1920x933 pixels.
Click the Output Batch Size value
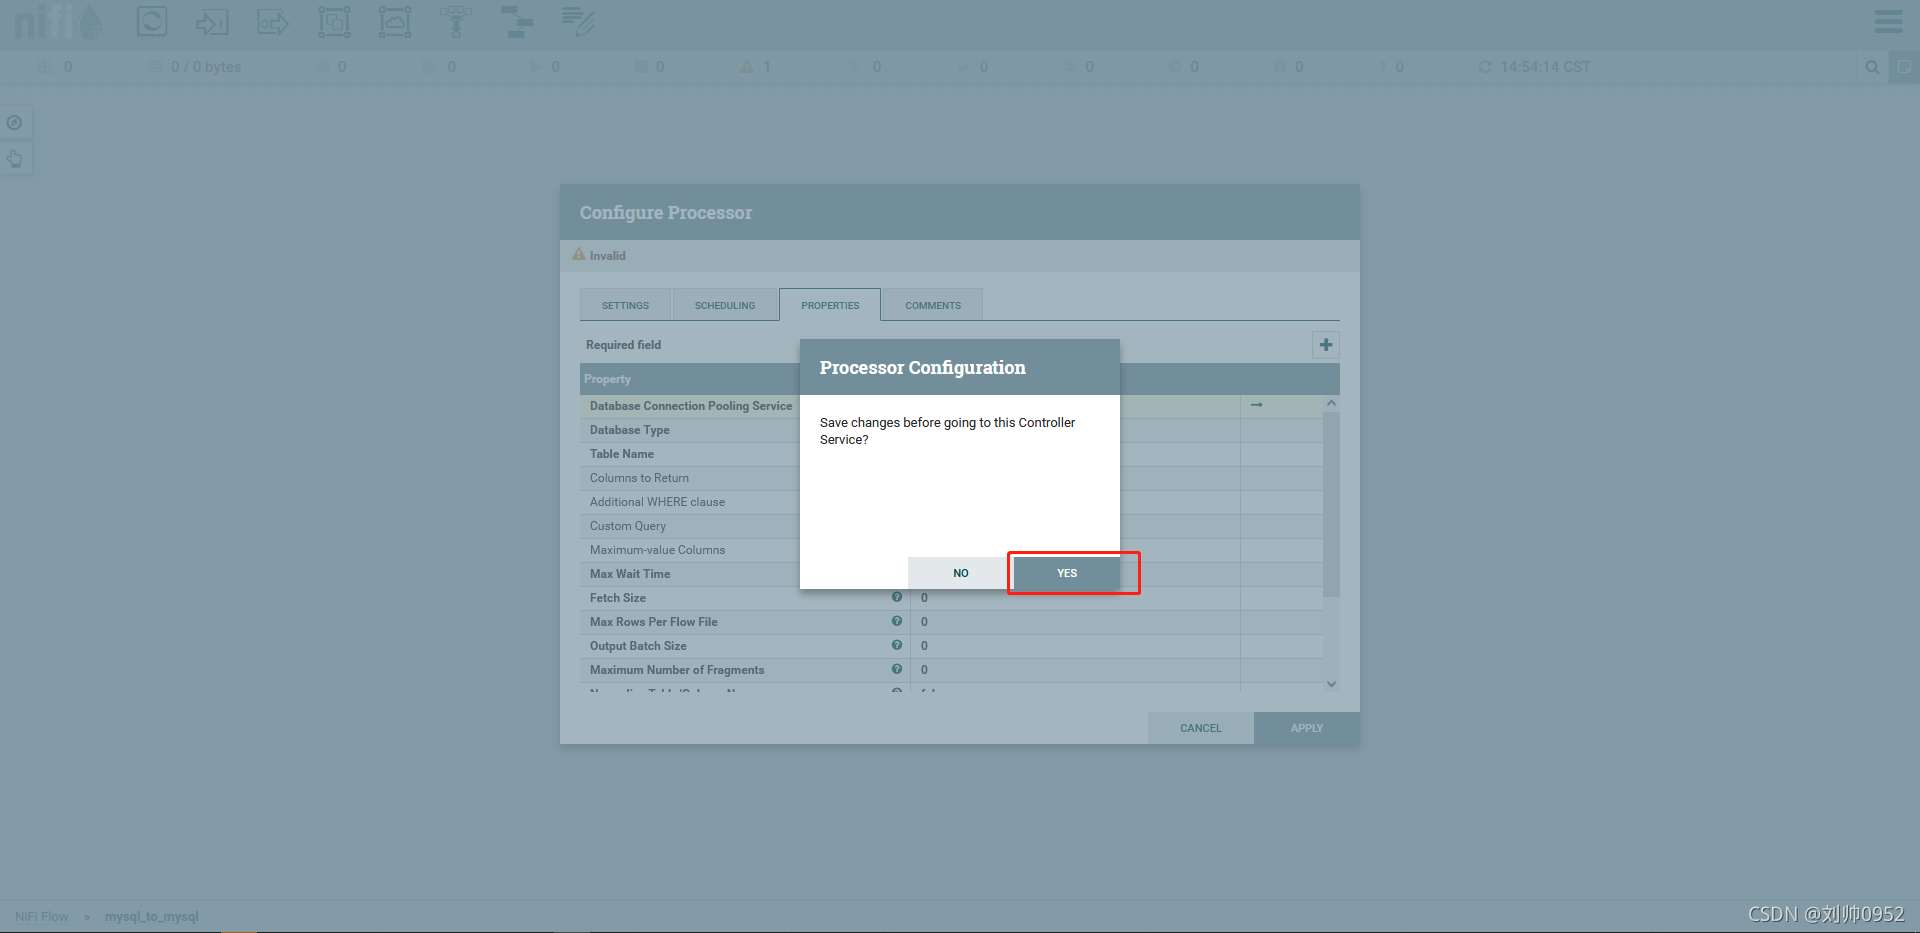pyautogui.click(x=924, y=646)
